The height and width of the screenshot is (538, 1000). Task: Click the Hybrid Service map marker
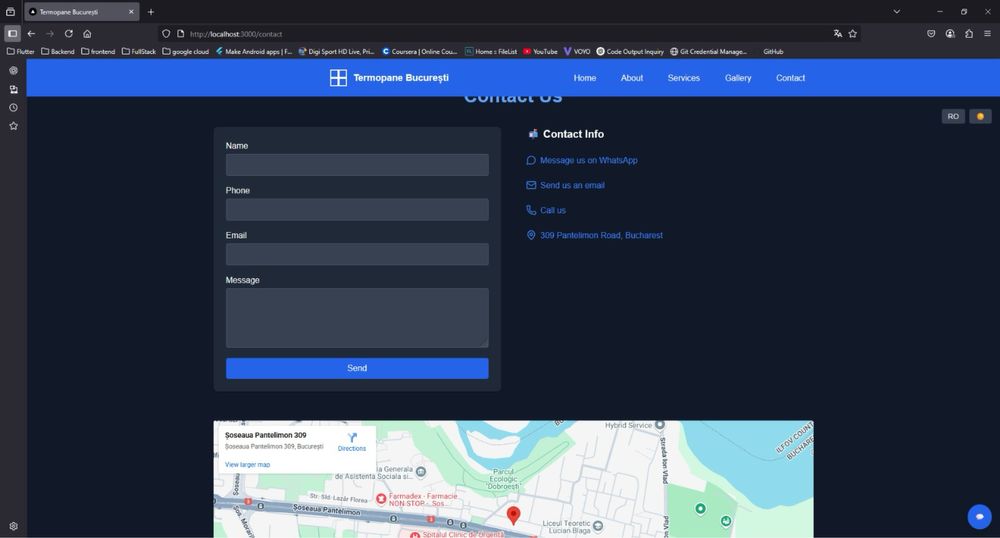tap(660, 425)
